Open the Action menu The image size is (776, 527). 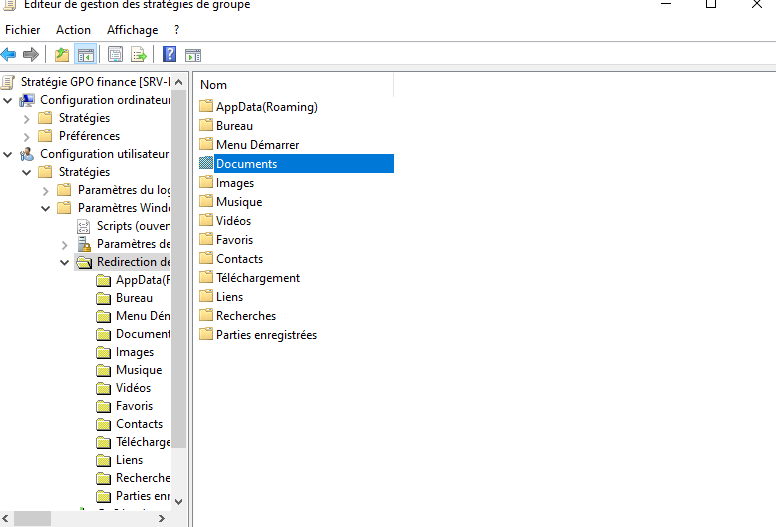(x=73, y=30)
